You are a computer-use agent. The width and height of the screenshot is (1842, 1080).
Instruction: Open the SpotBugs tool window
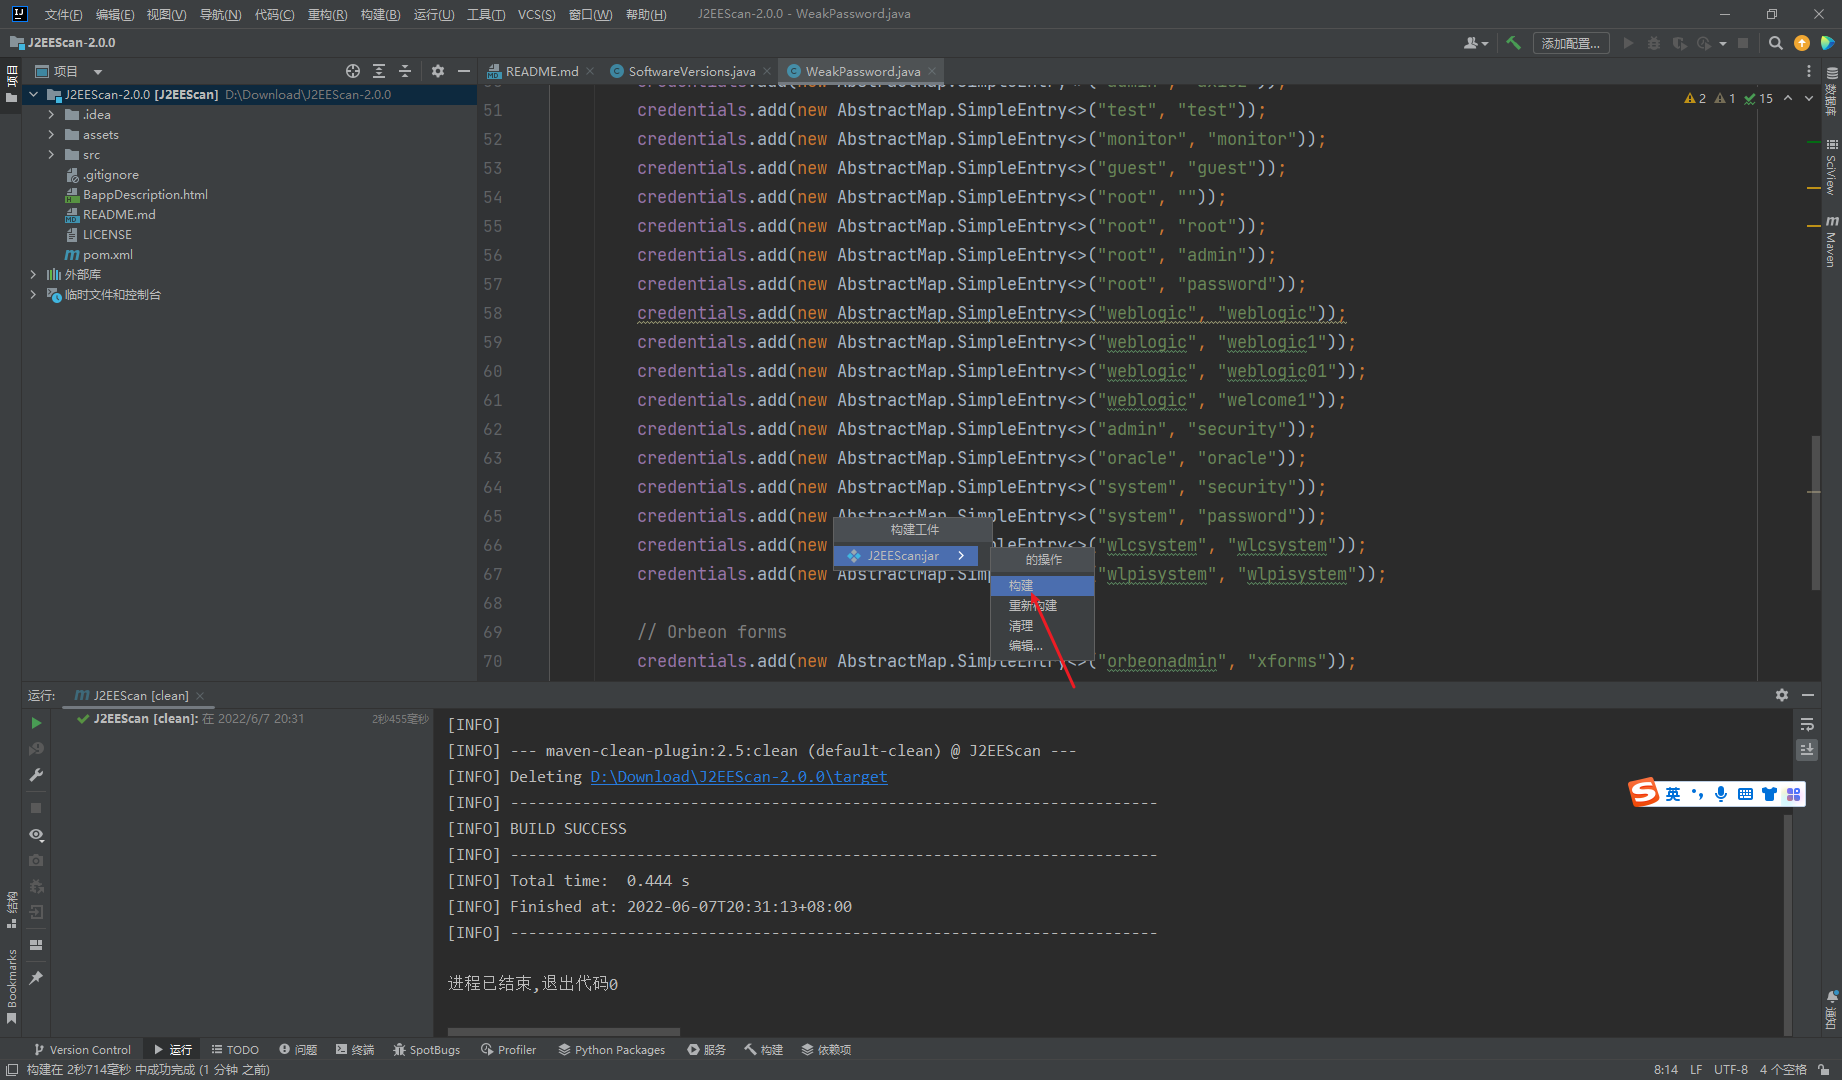tap(427, 1050)
